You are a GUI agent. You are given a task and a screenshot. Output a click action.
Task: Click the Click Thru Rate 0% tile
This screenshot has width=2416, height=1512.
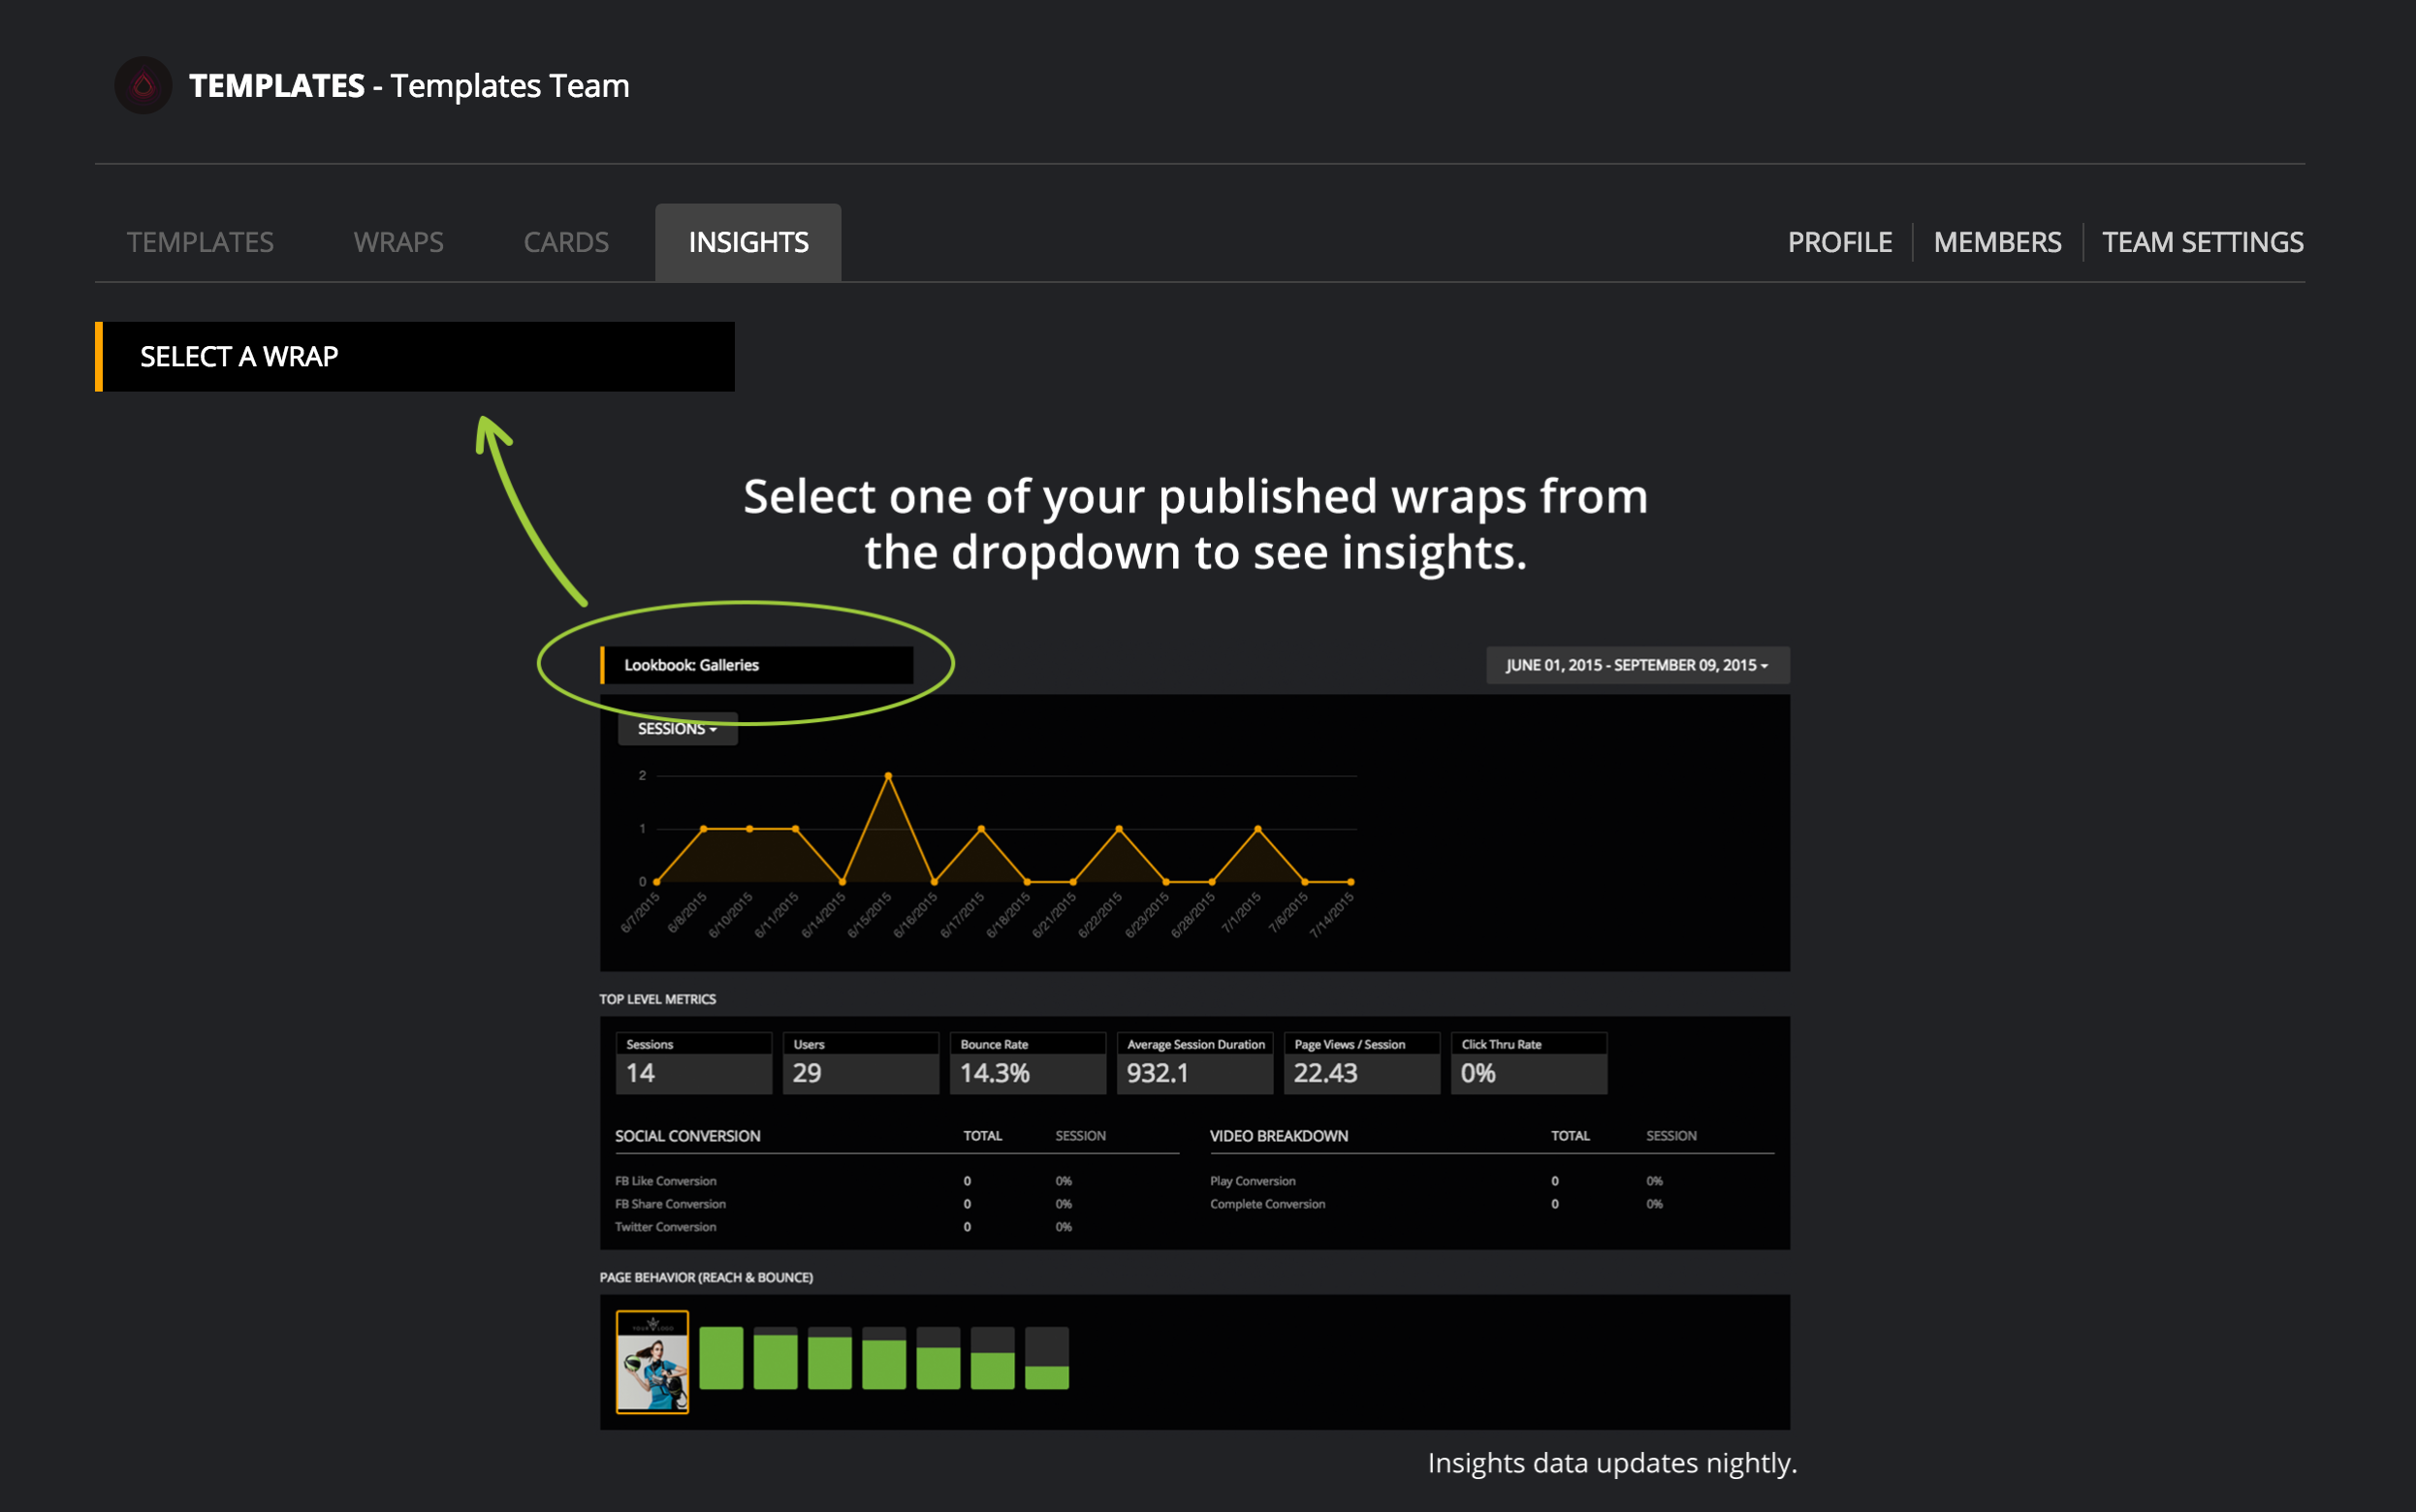pyautogui.click(x=1528, y=1063)
